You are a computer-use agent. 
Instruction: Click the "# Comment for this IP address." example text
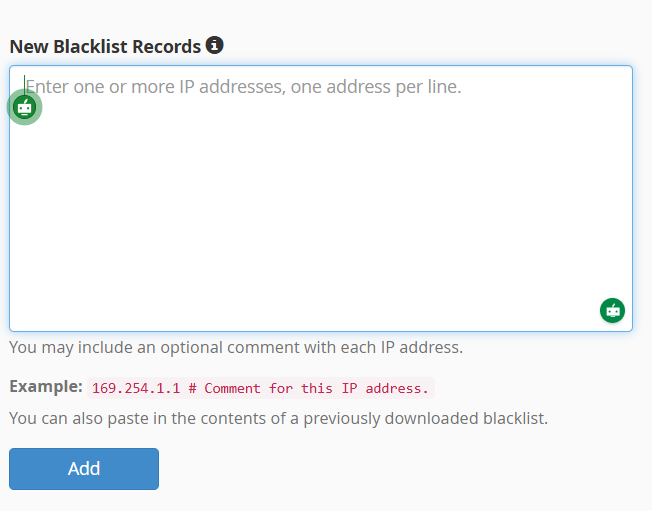[x=317, y=388]
